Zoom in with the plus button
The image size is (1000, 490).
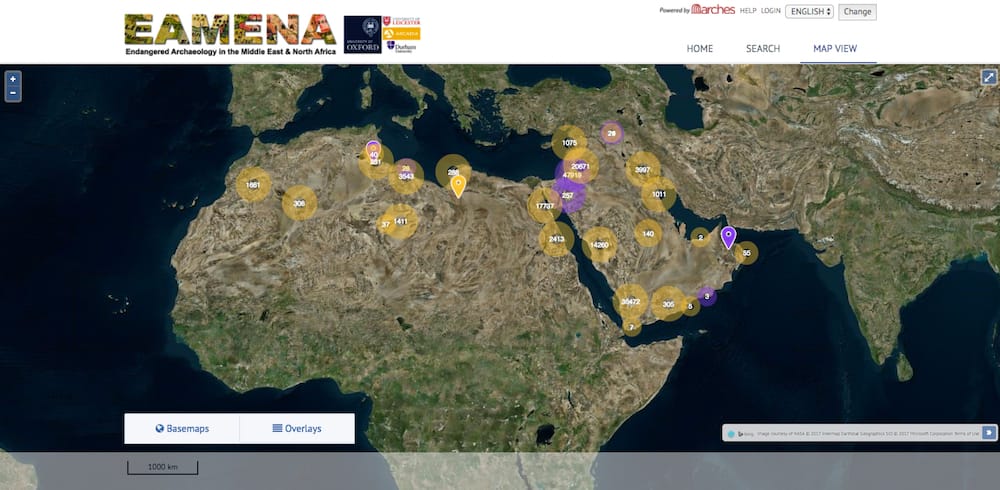[x=13, y=79]
